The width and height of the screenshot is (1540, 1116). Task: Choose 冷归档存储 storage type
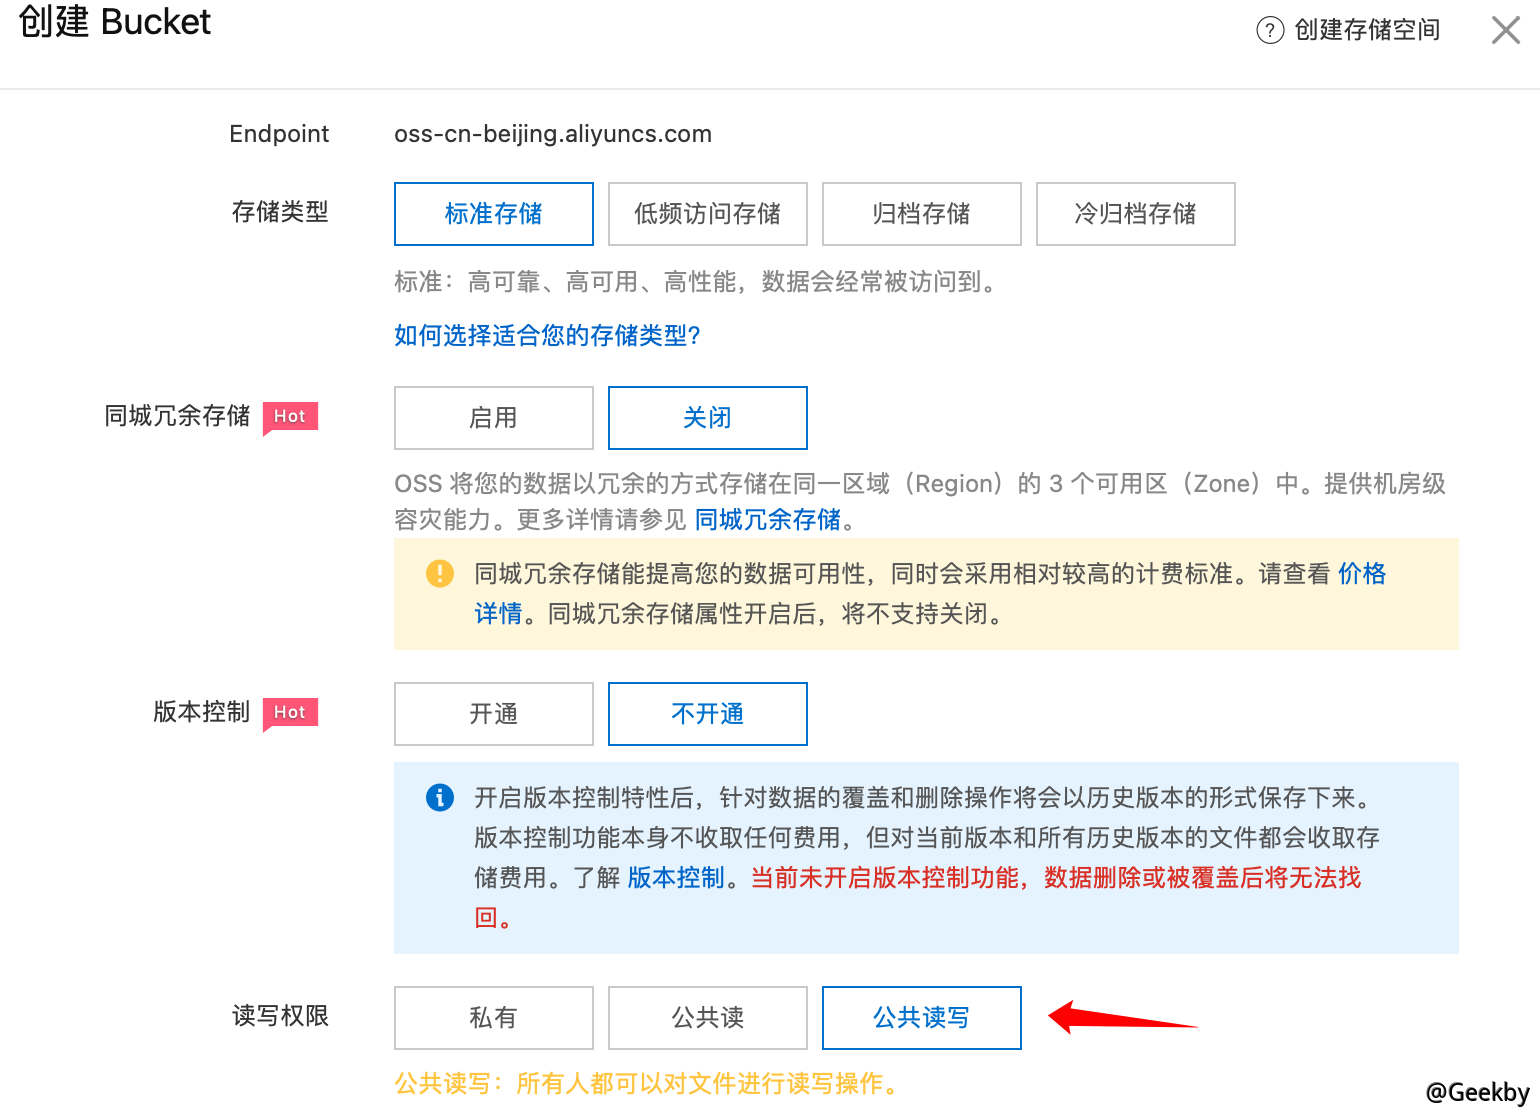coord(1136,214)
